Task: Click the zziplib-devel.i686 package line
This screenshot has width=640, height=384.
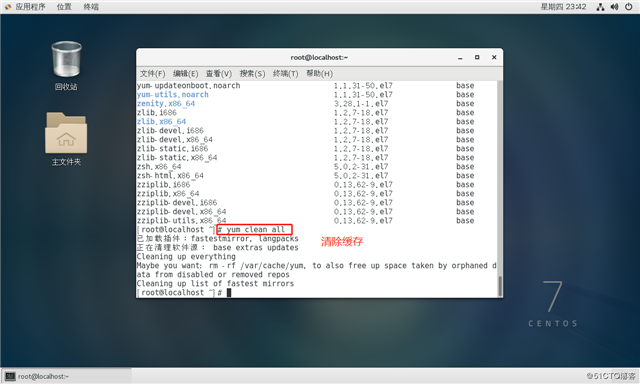Action: coord(177,202)
